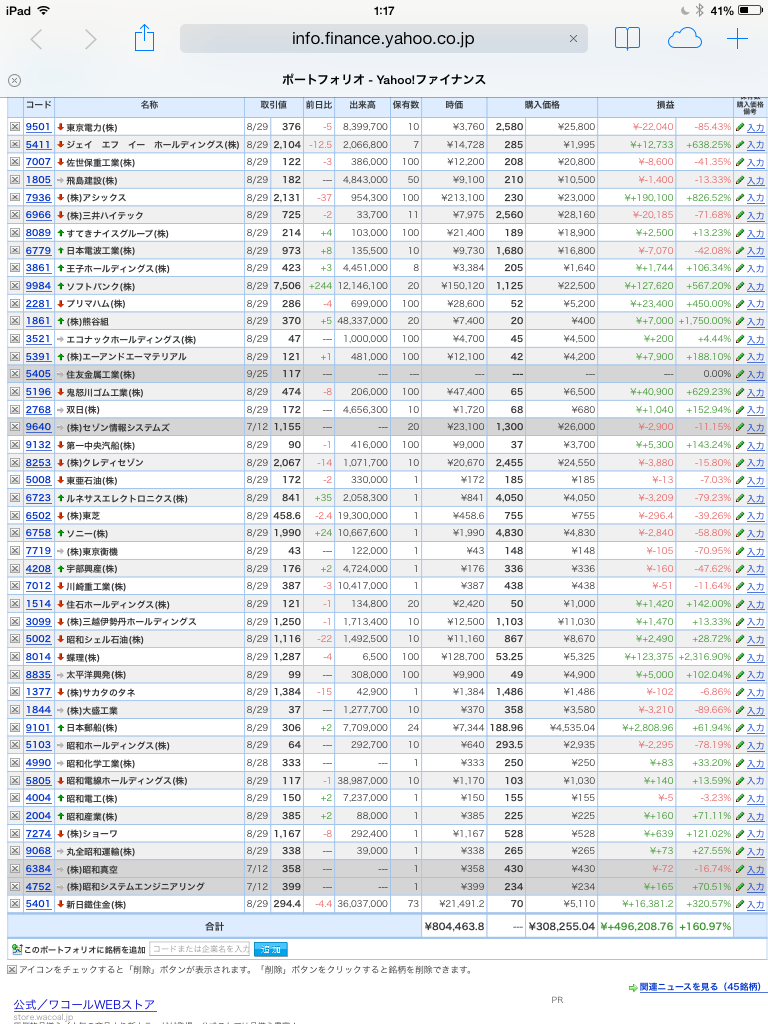This screenshot has width=768, height=1024.
Task: Click 入力 link for 新日鐵住金 row
Action: click(756, 904)
